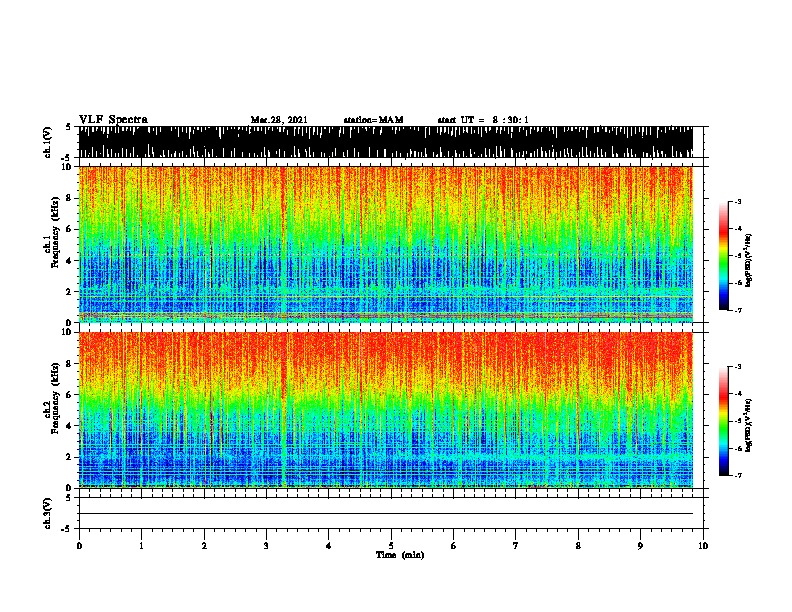Image resolution: width=792 pixels, height=612 pixels.
Task: Select the date label "Mar.28, 2021"
Action: 279,120
